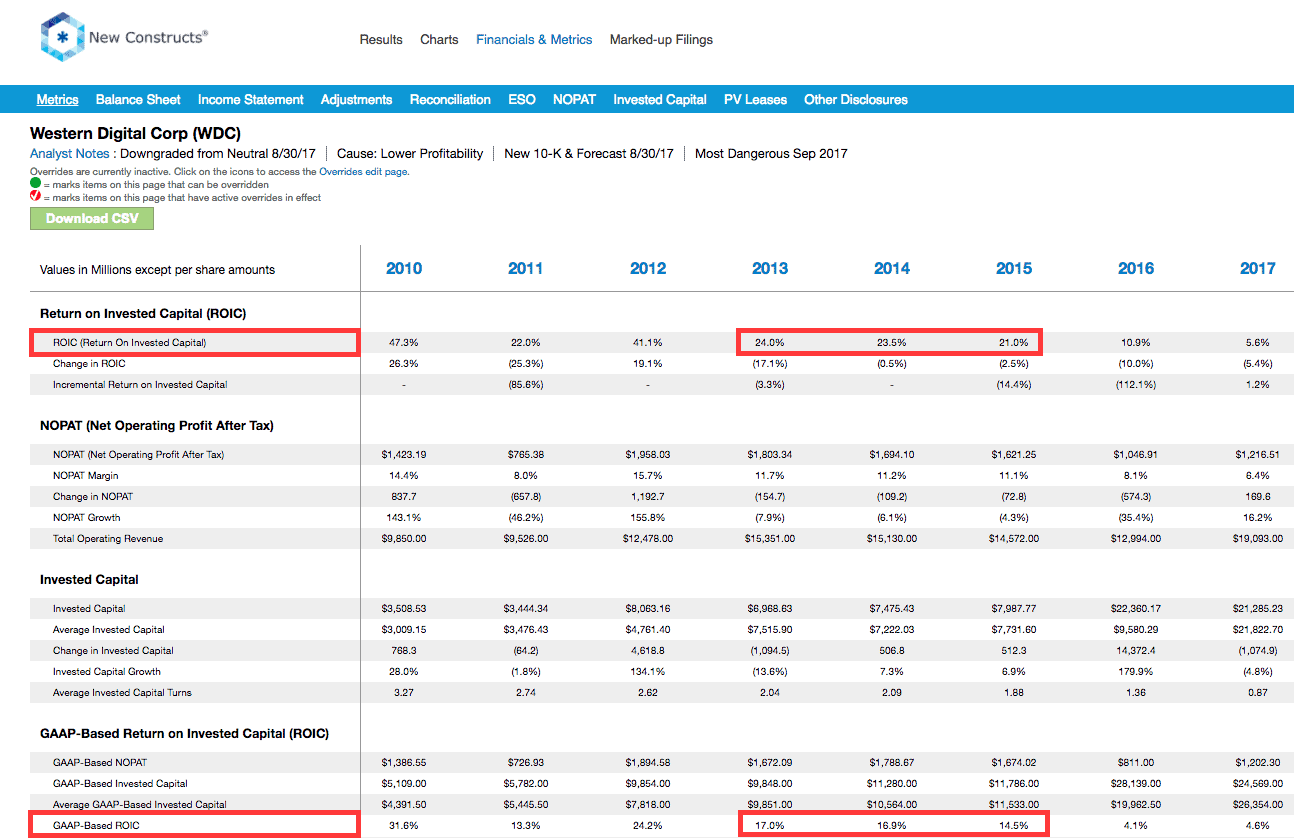This screenshot has height=838, width=1294.
Task: Click the New Constructs brand name
Action: [148, 37]
